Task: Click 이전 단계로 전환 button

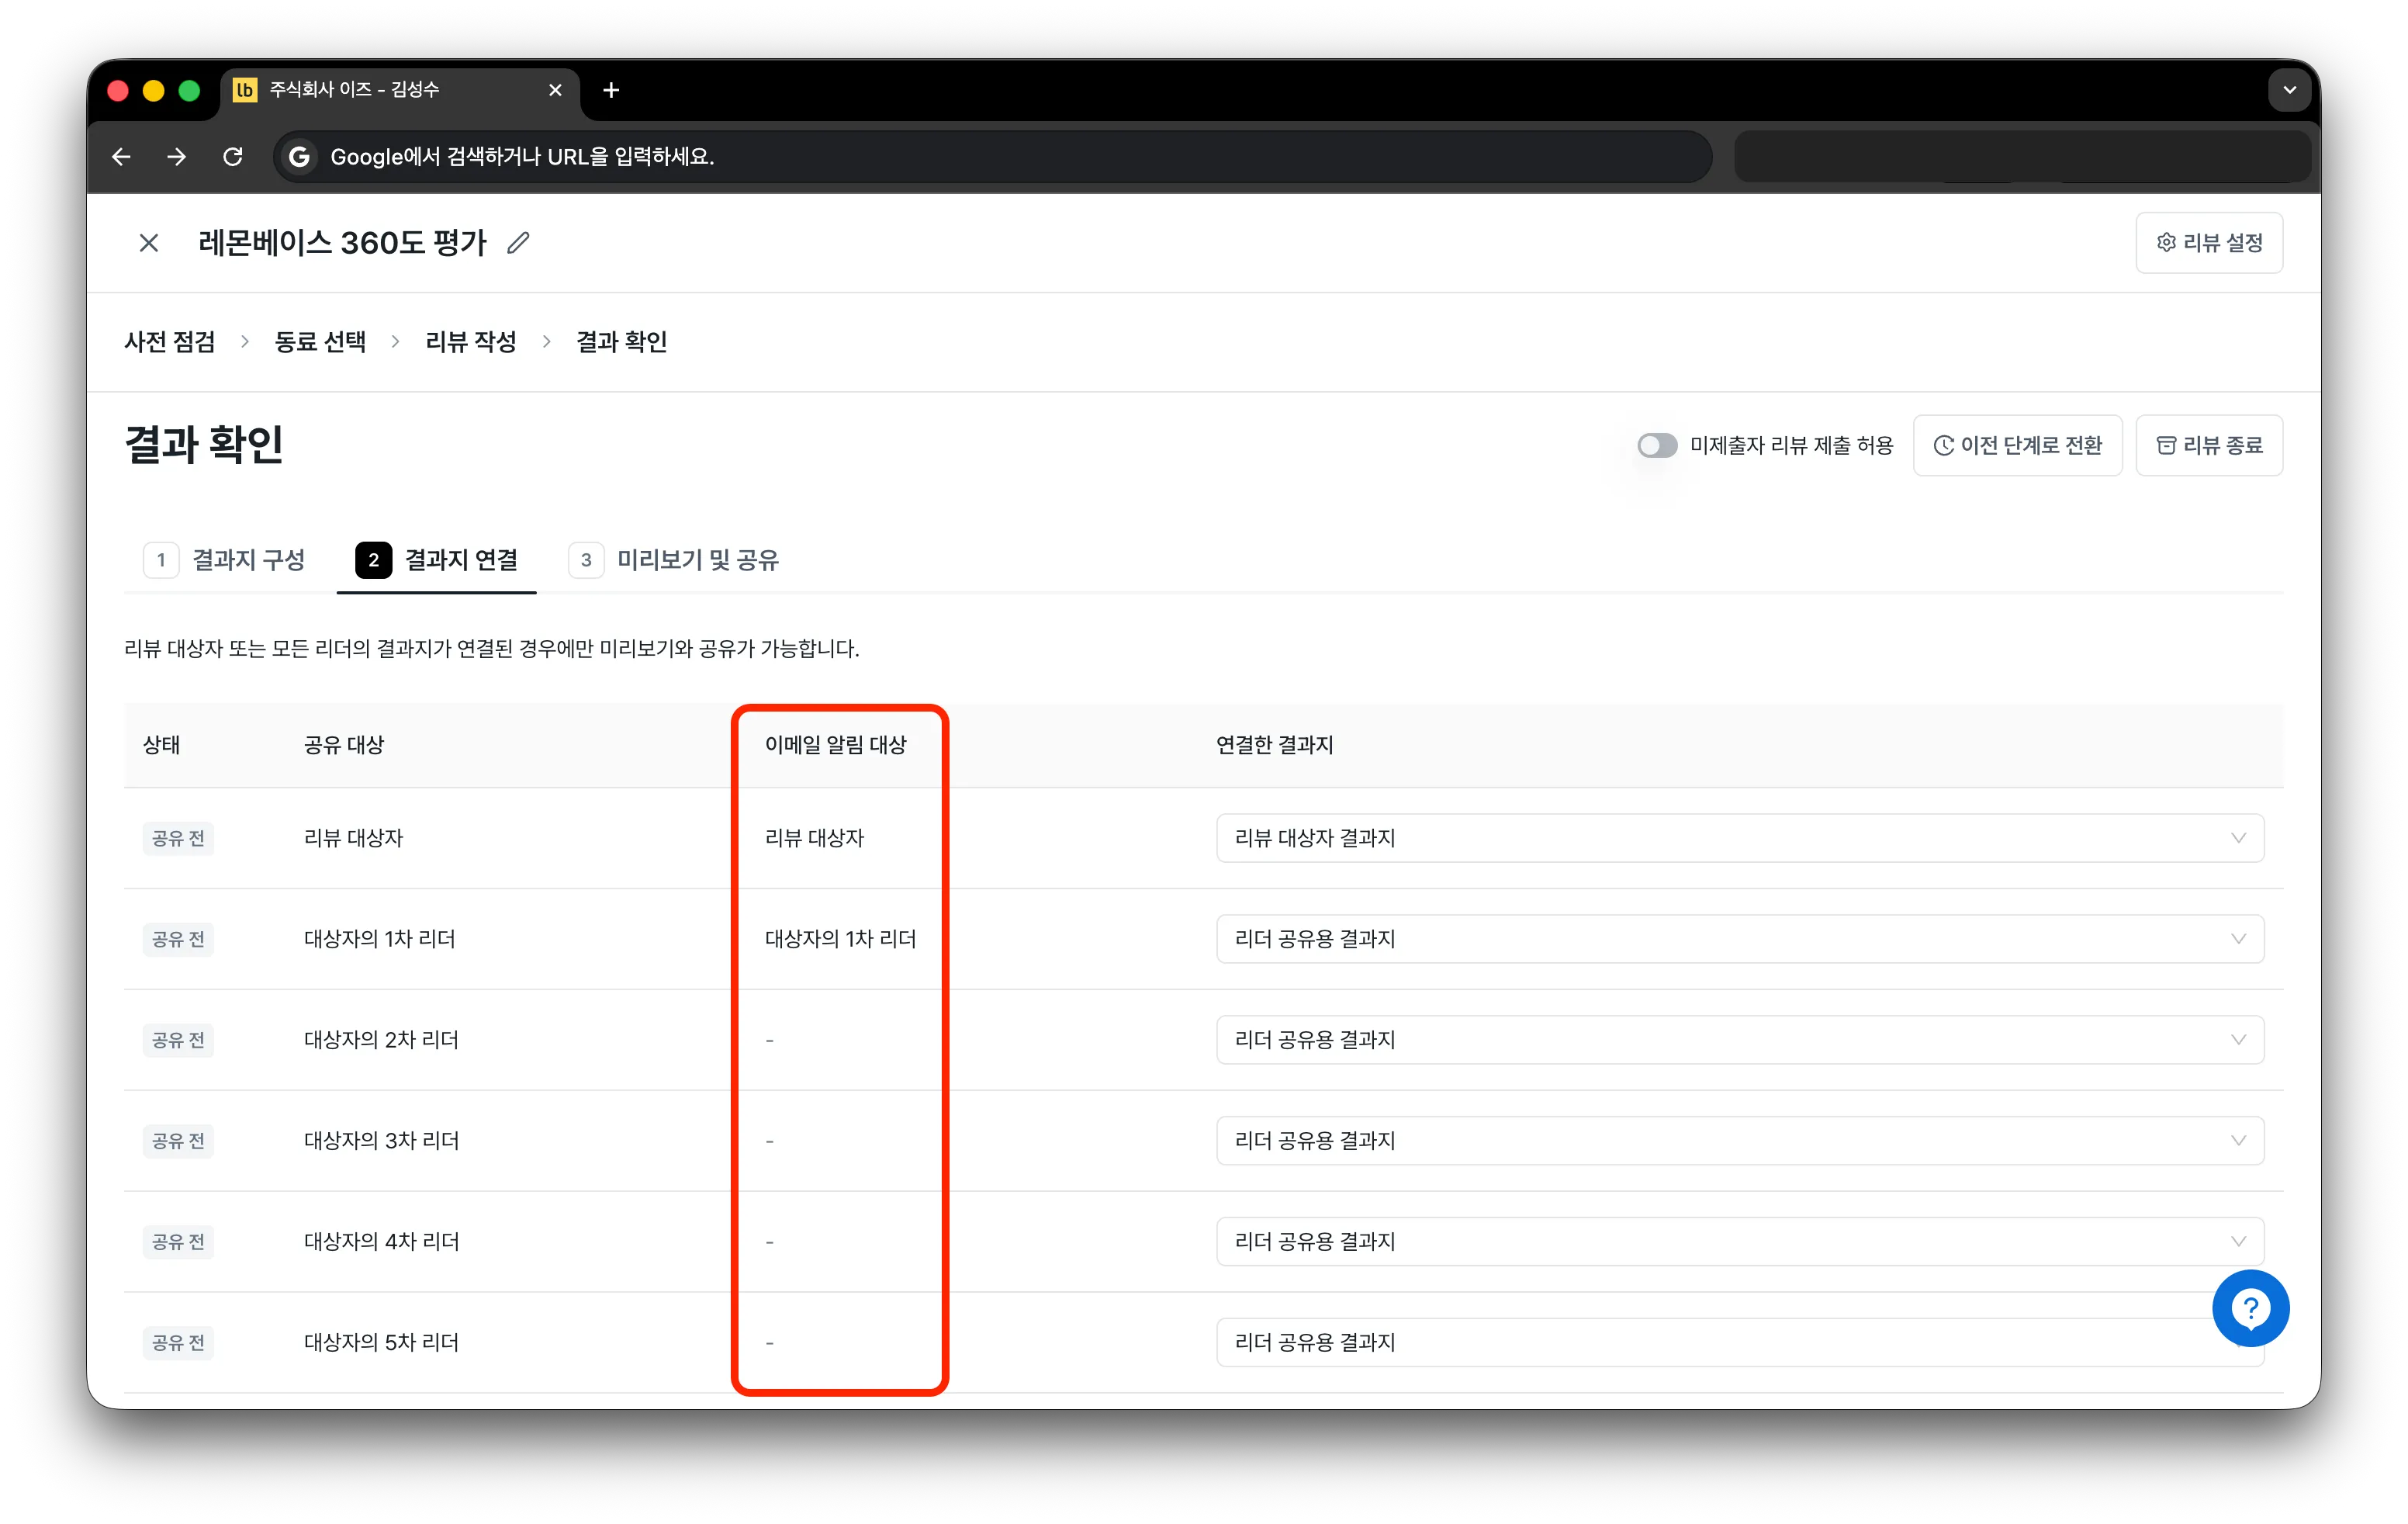Action: [x=2016, y=445]
